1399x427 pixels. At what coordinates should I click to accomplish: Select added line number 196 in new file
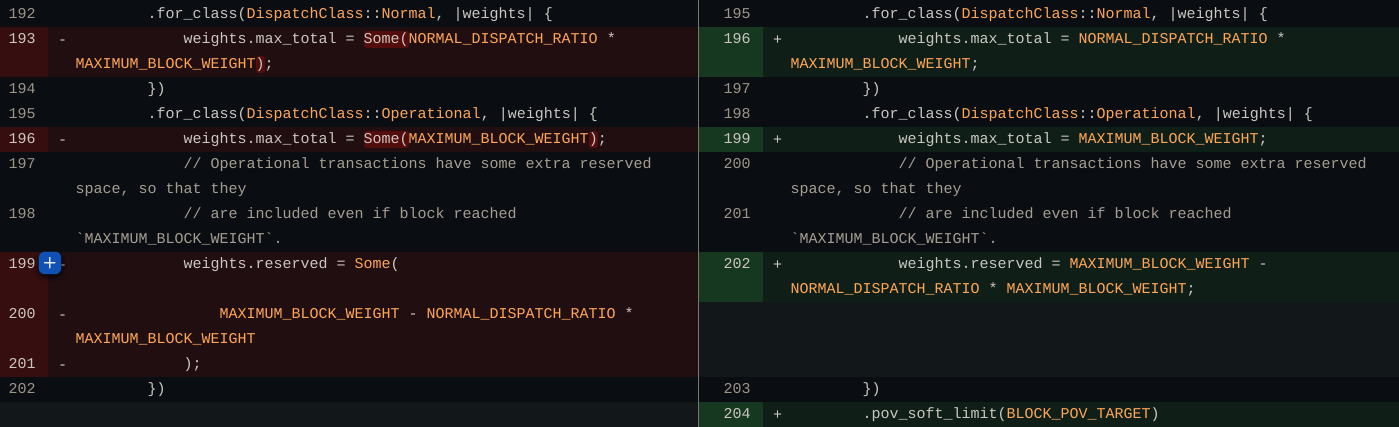[x=737, y=39]
